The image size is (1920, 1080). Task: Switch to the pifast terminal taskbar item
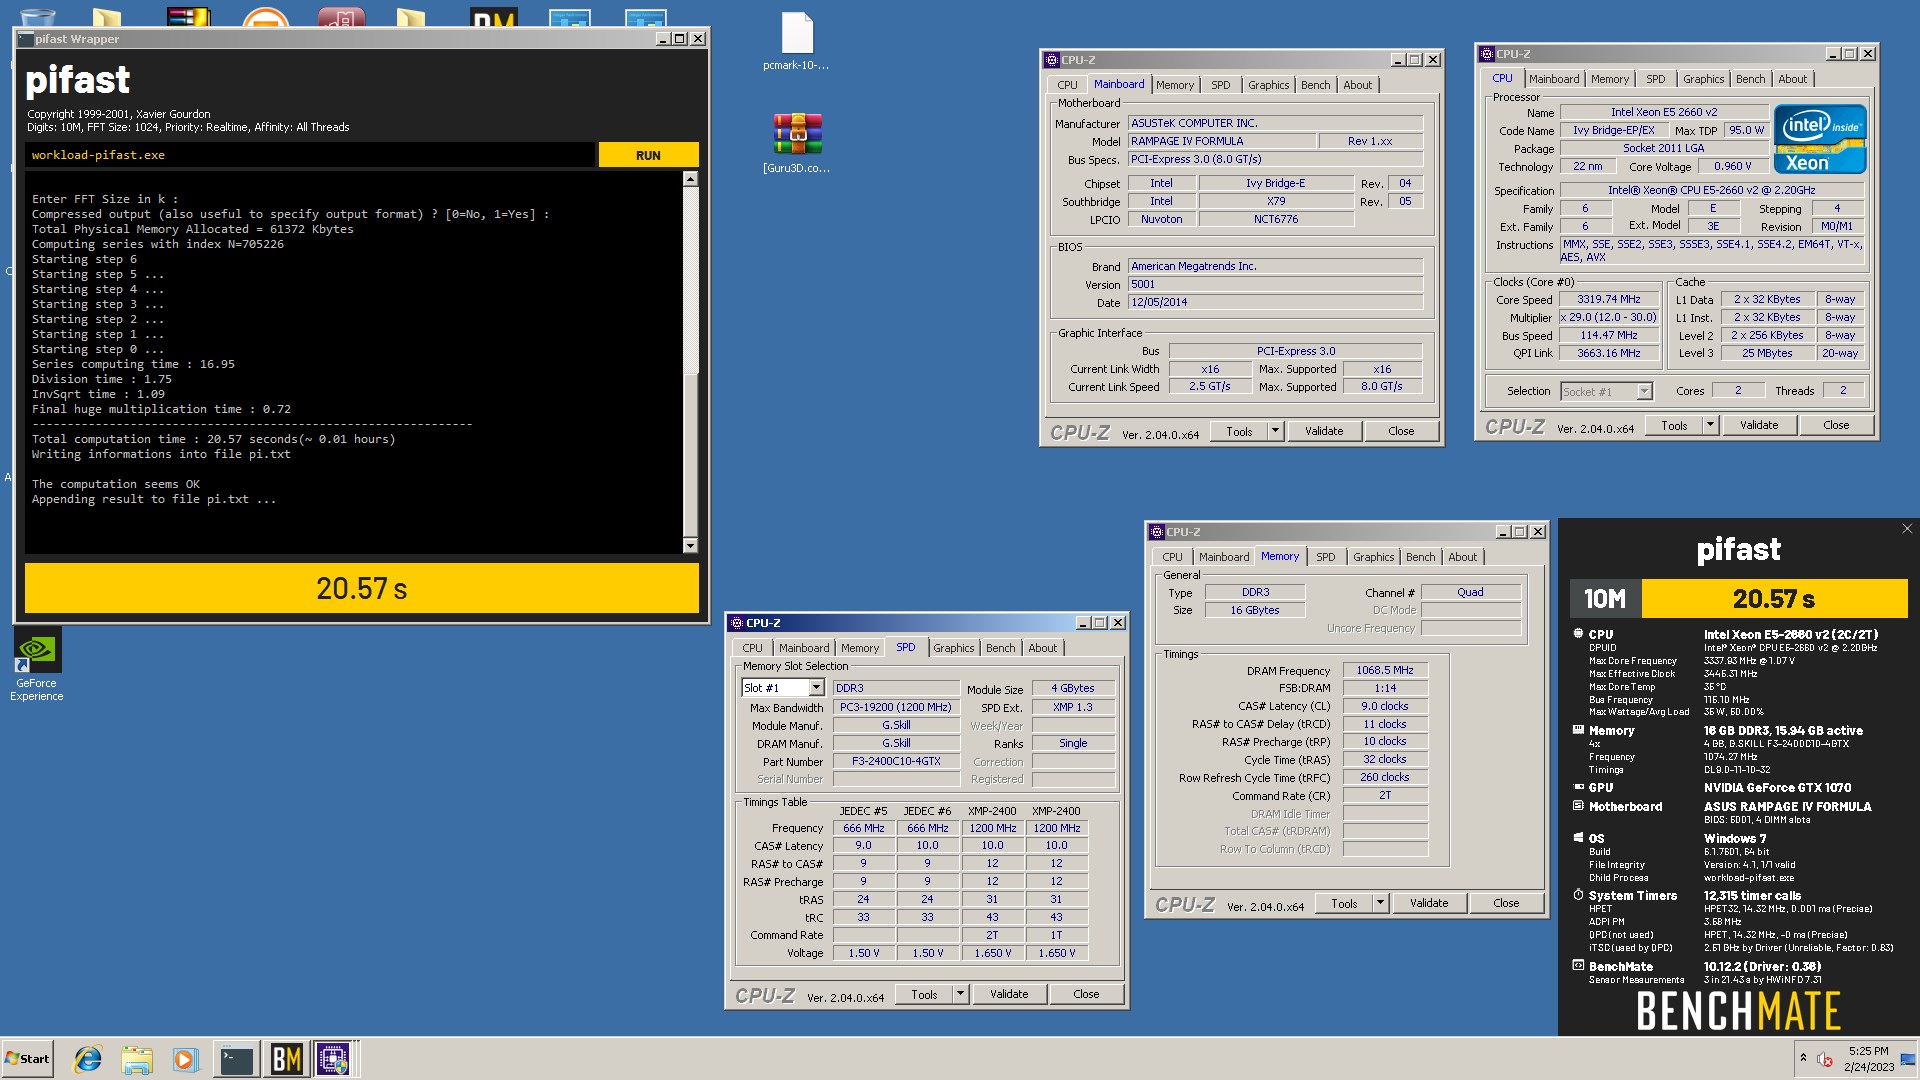tap(237, 1059)
